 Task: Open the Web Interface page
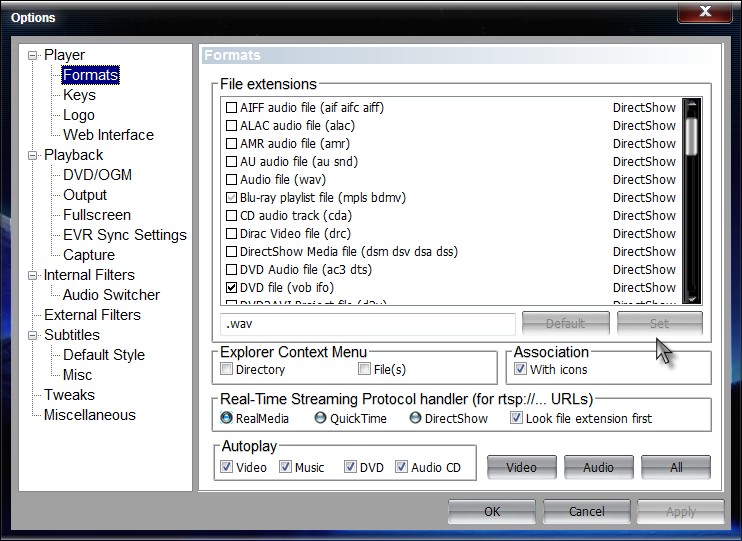(x=108, y=135)
